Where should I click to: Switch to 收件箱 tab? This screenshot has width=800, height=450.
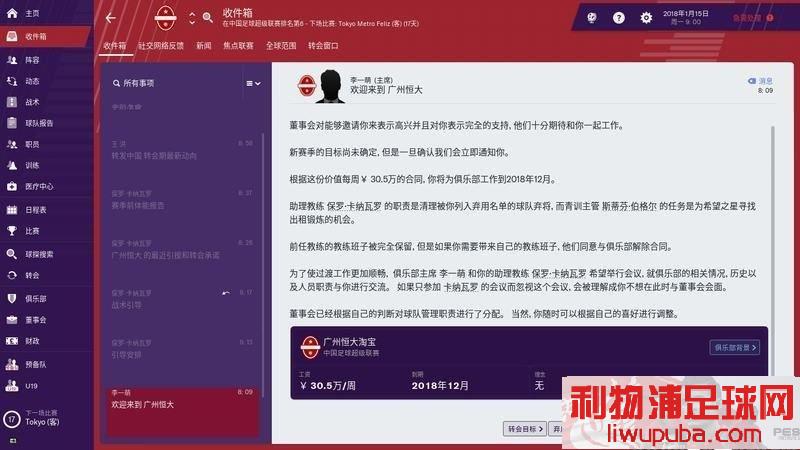point(115,45)
